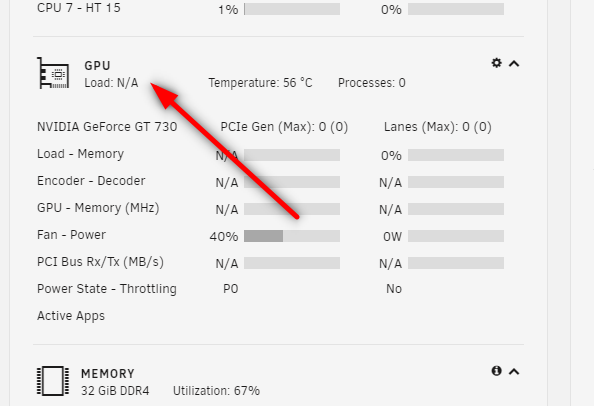Click the Power 0W bar
Screen dimensions: 594x406
[x=456, y=236]
